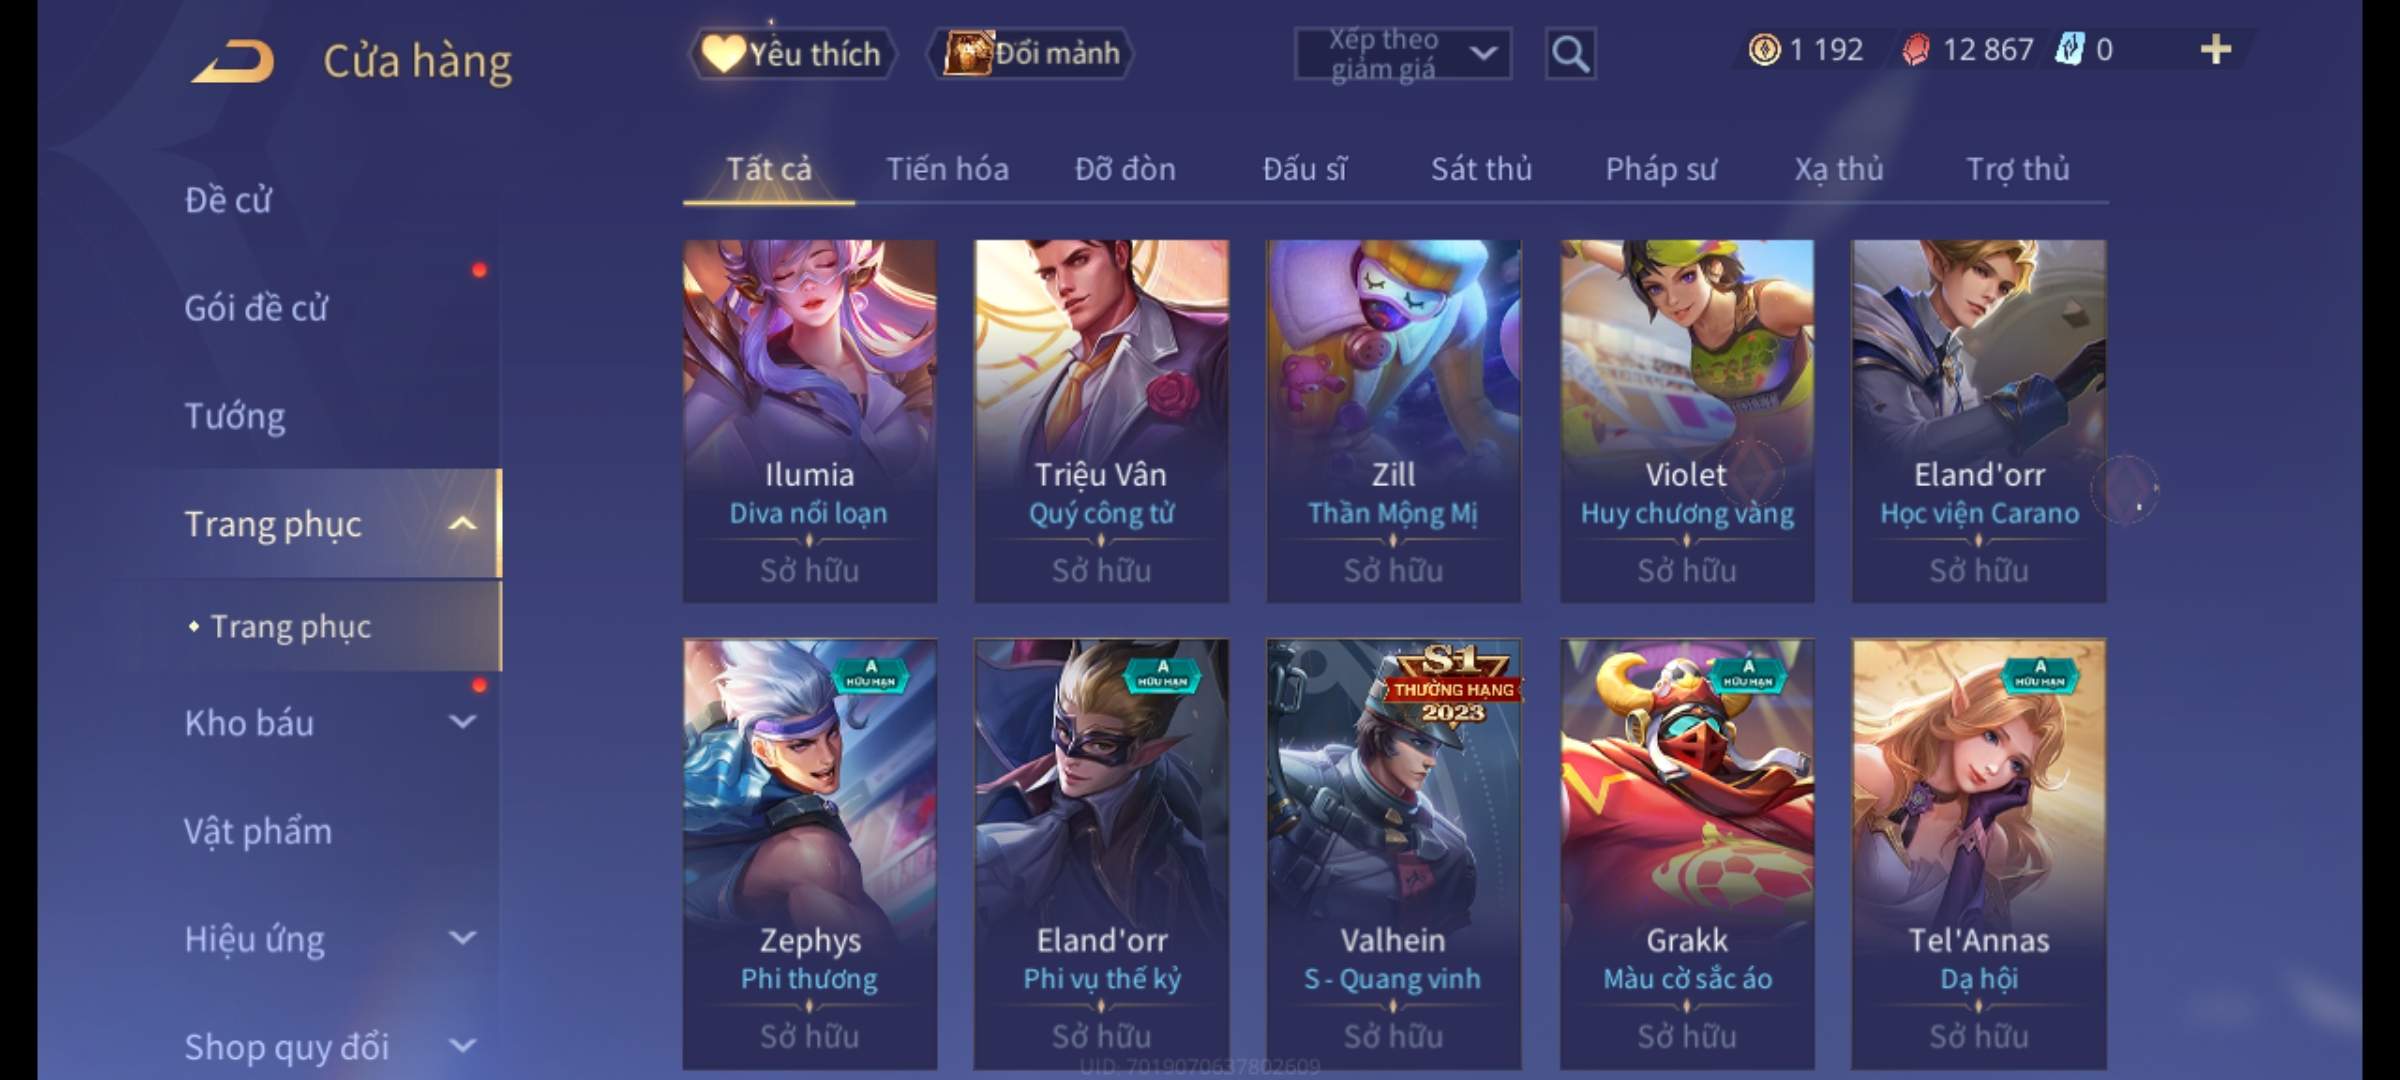Tap the blue voucher currency icon
The image size is (2400, 1080).
[x=2068, y=49]
